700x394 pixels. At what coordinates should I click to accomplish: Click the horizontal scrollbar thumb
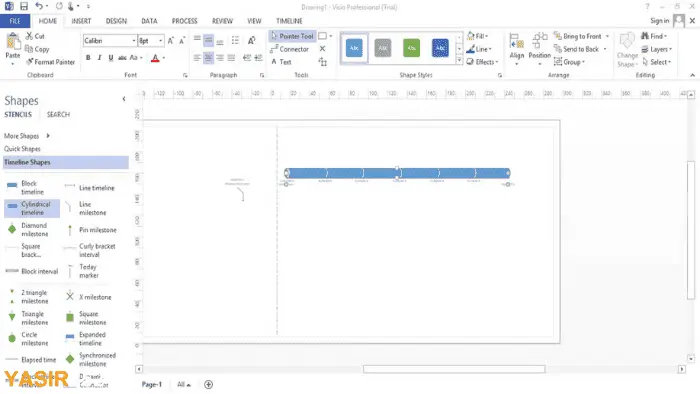click(454, 369)
